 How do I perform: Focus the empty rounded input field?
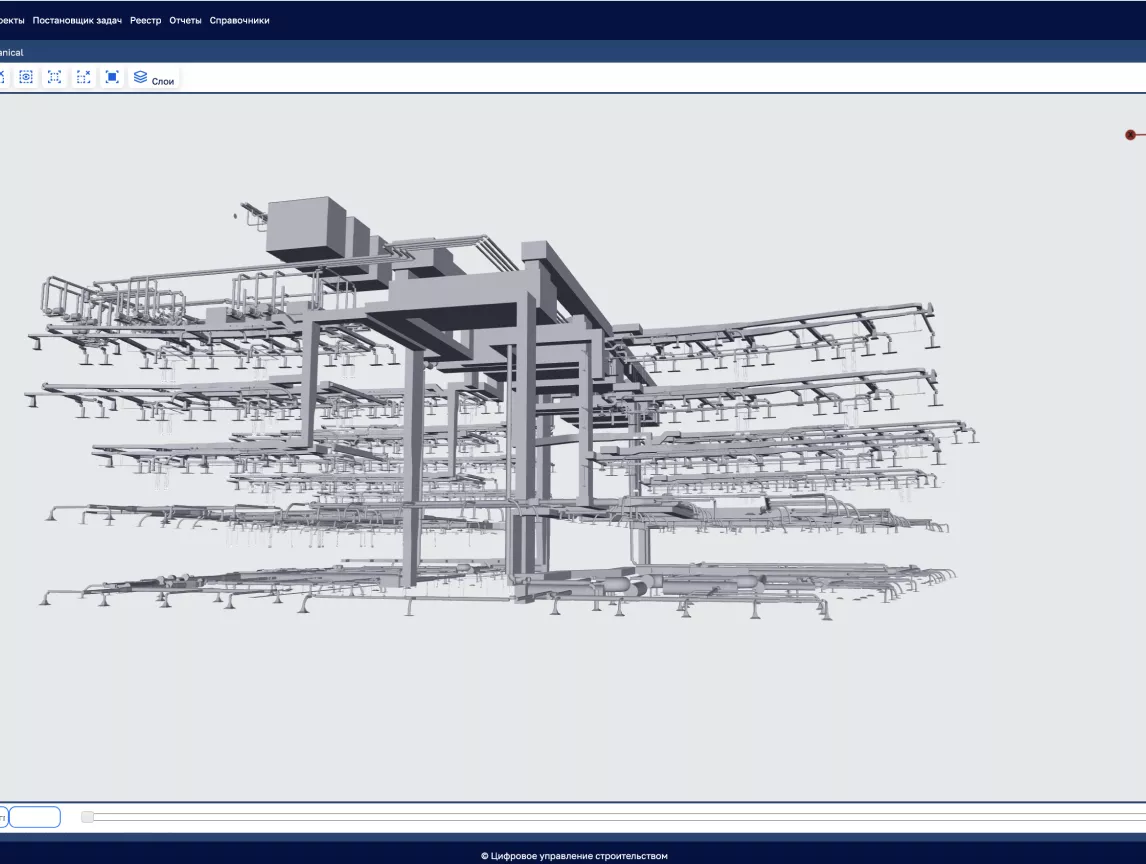click(x=35, y=817)
